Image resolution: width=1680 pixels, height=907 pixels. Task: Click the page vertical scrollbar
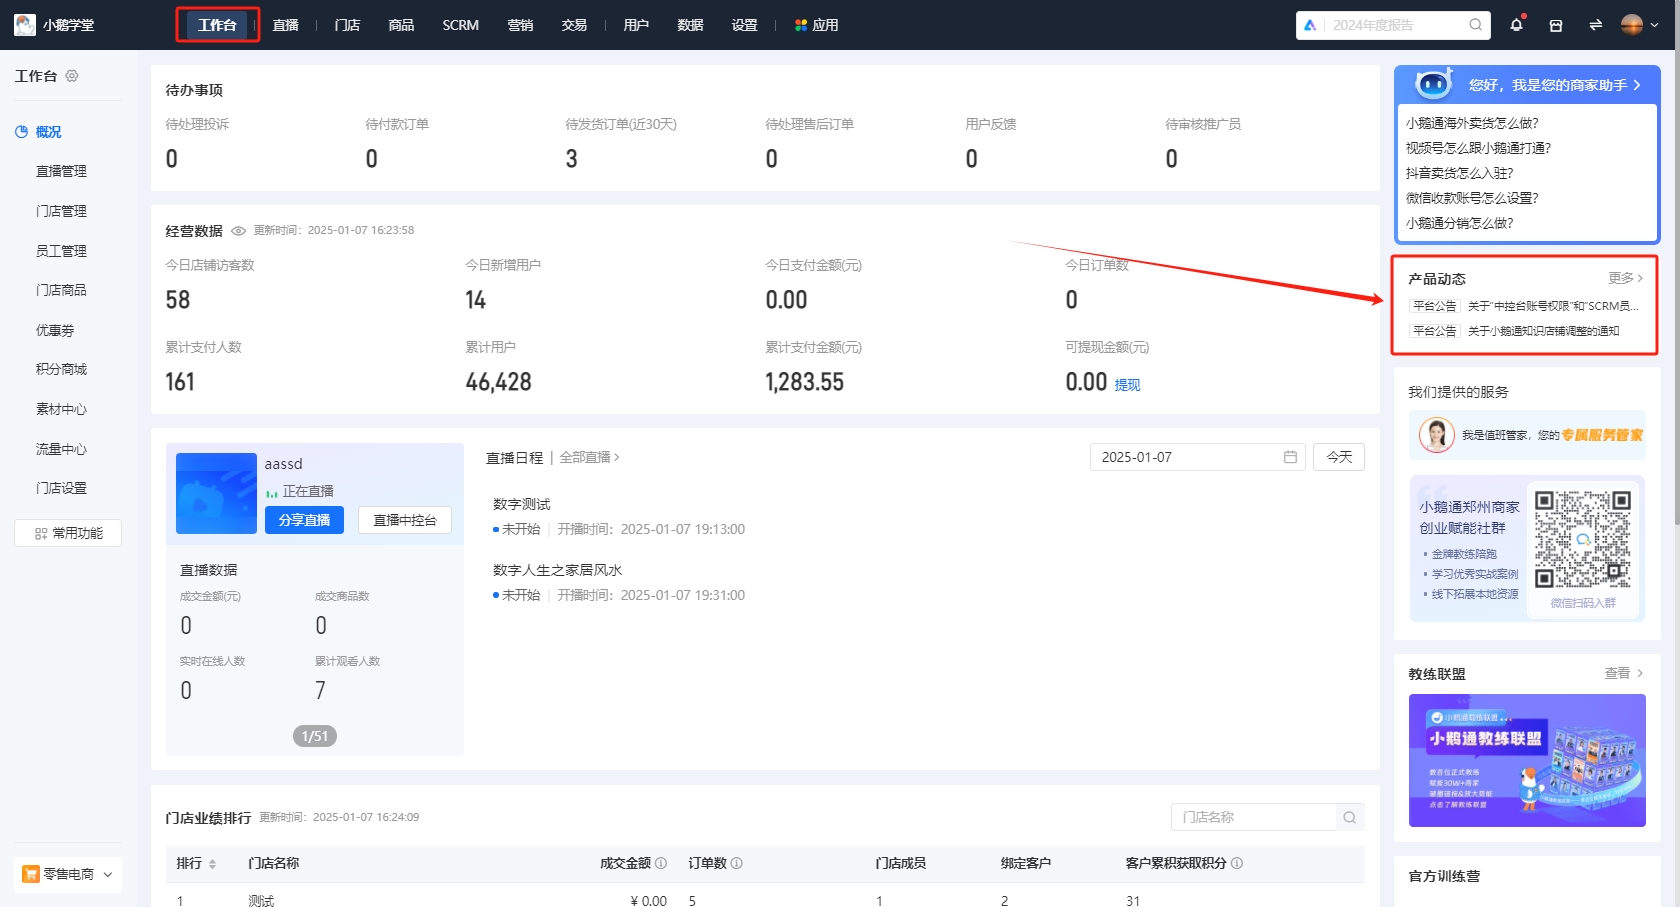(x=1676, y=300)
